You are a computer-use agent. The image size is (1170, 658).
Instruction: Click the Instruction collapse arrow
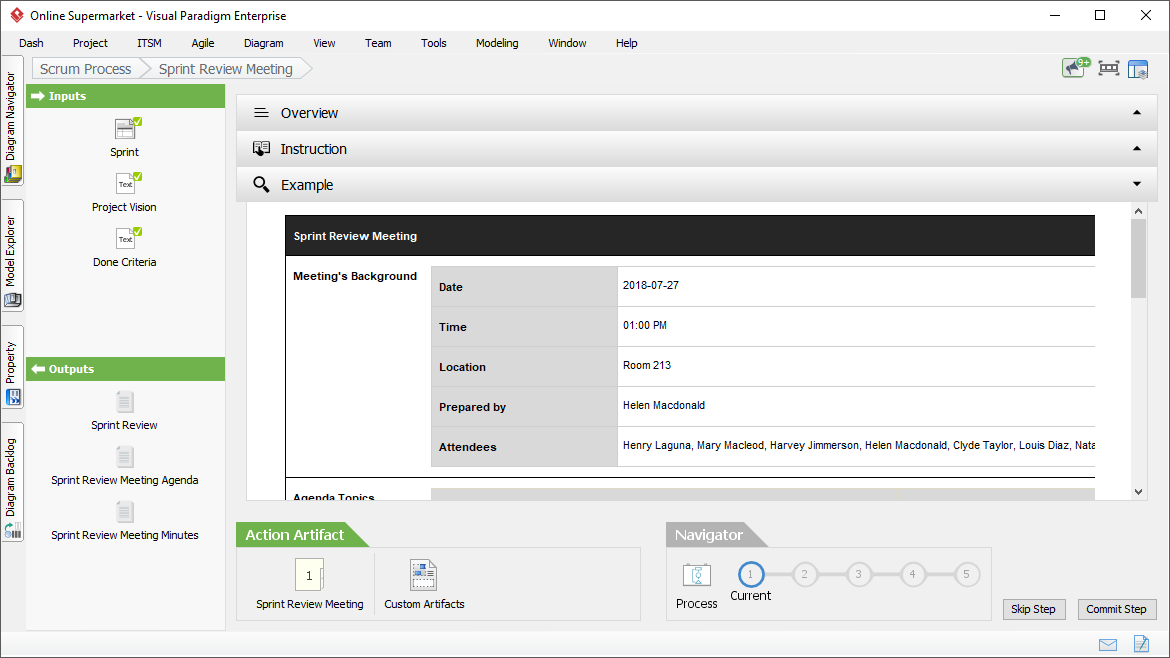coord(1136,148)
